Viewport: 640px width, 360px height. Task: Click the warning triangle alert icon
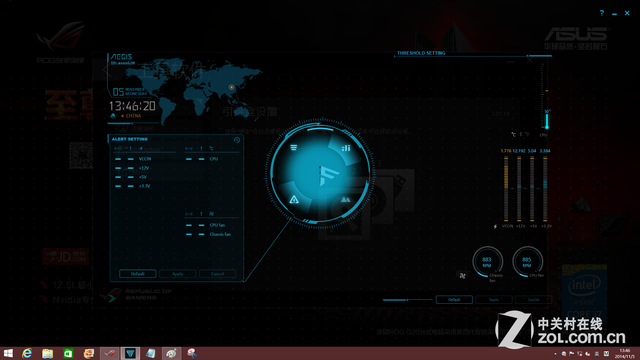294,199
